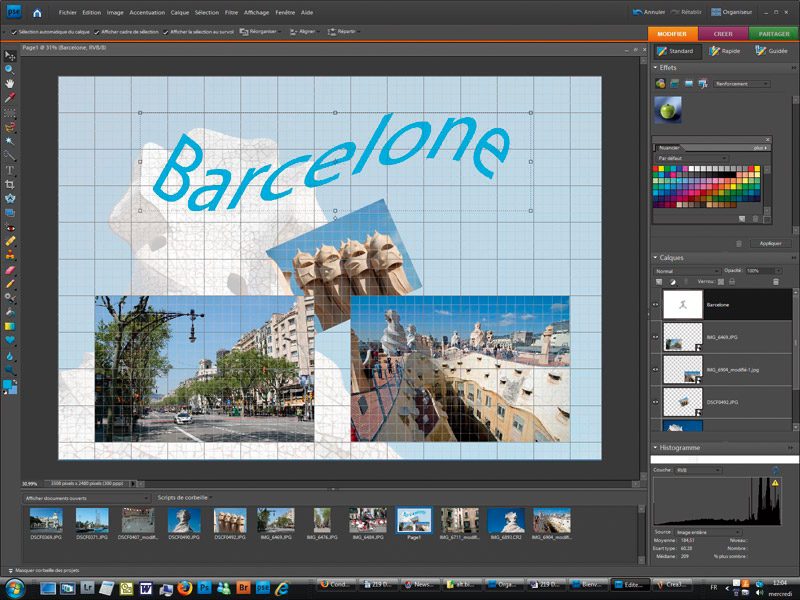The height and width of the screenshot is (600, 800).
Task: Select the Hand tool
Action: pos(9,83)
